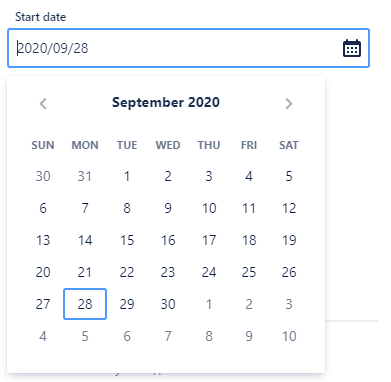Advance to next month with right chevron
Screen dimensions: 391x382
coord(289,103)
